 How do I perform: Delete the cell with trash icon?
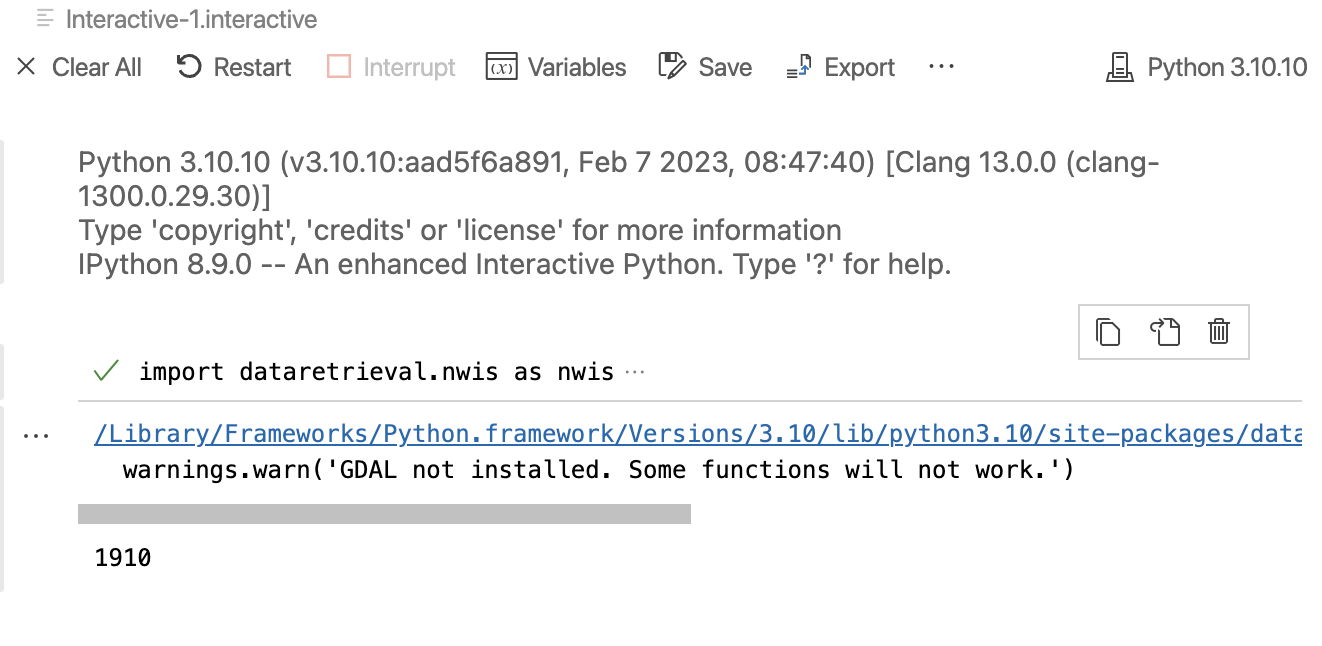(1219, 332)
